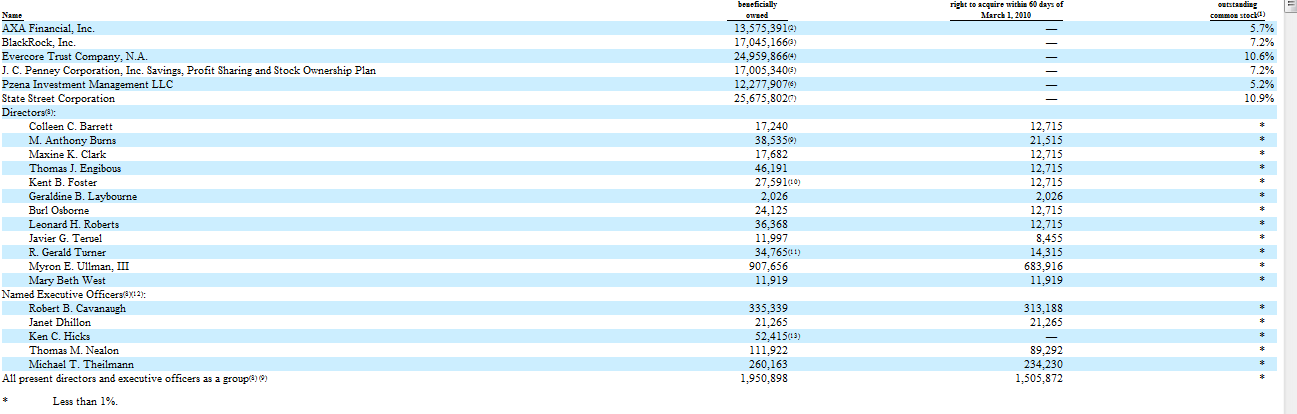Select Javier G. Teruel name
The height and width of the screenshot is (414, 1297).
[x=66, y=239]
